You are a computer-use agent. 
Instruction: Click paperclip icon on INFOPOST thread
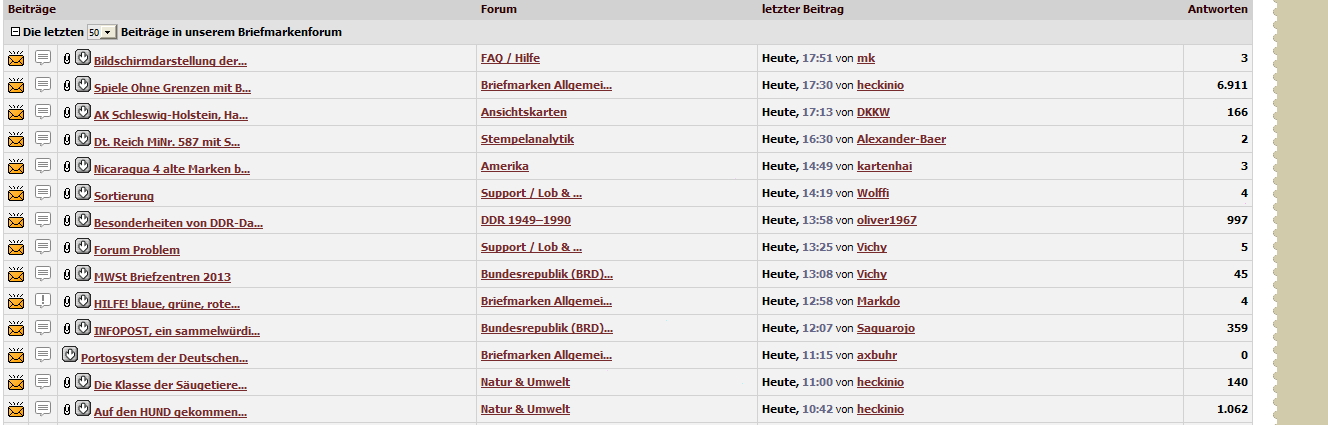(x=67, y=329)
